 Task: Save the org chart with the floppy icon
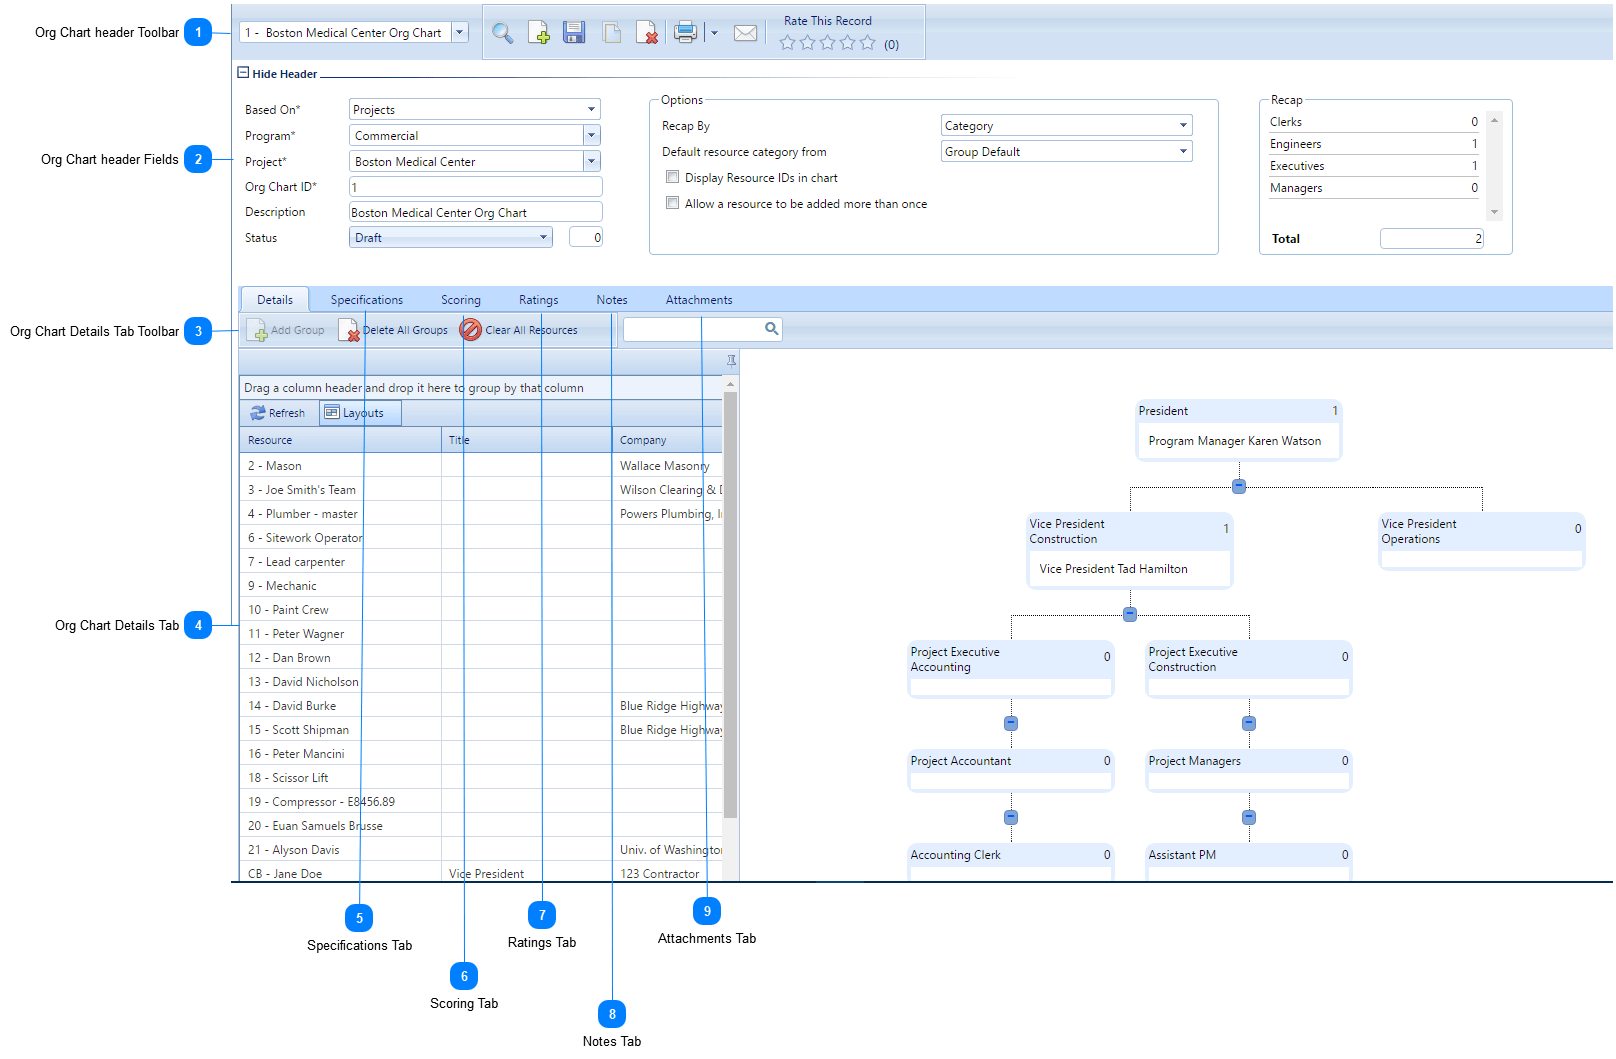(x=574, y=33)
